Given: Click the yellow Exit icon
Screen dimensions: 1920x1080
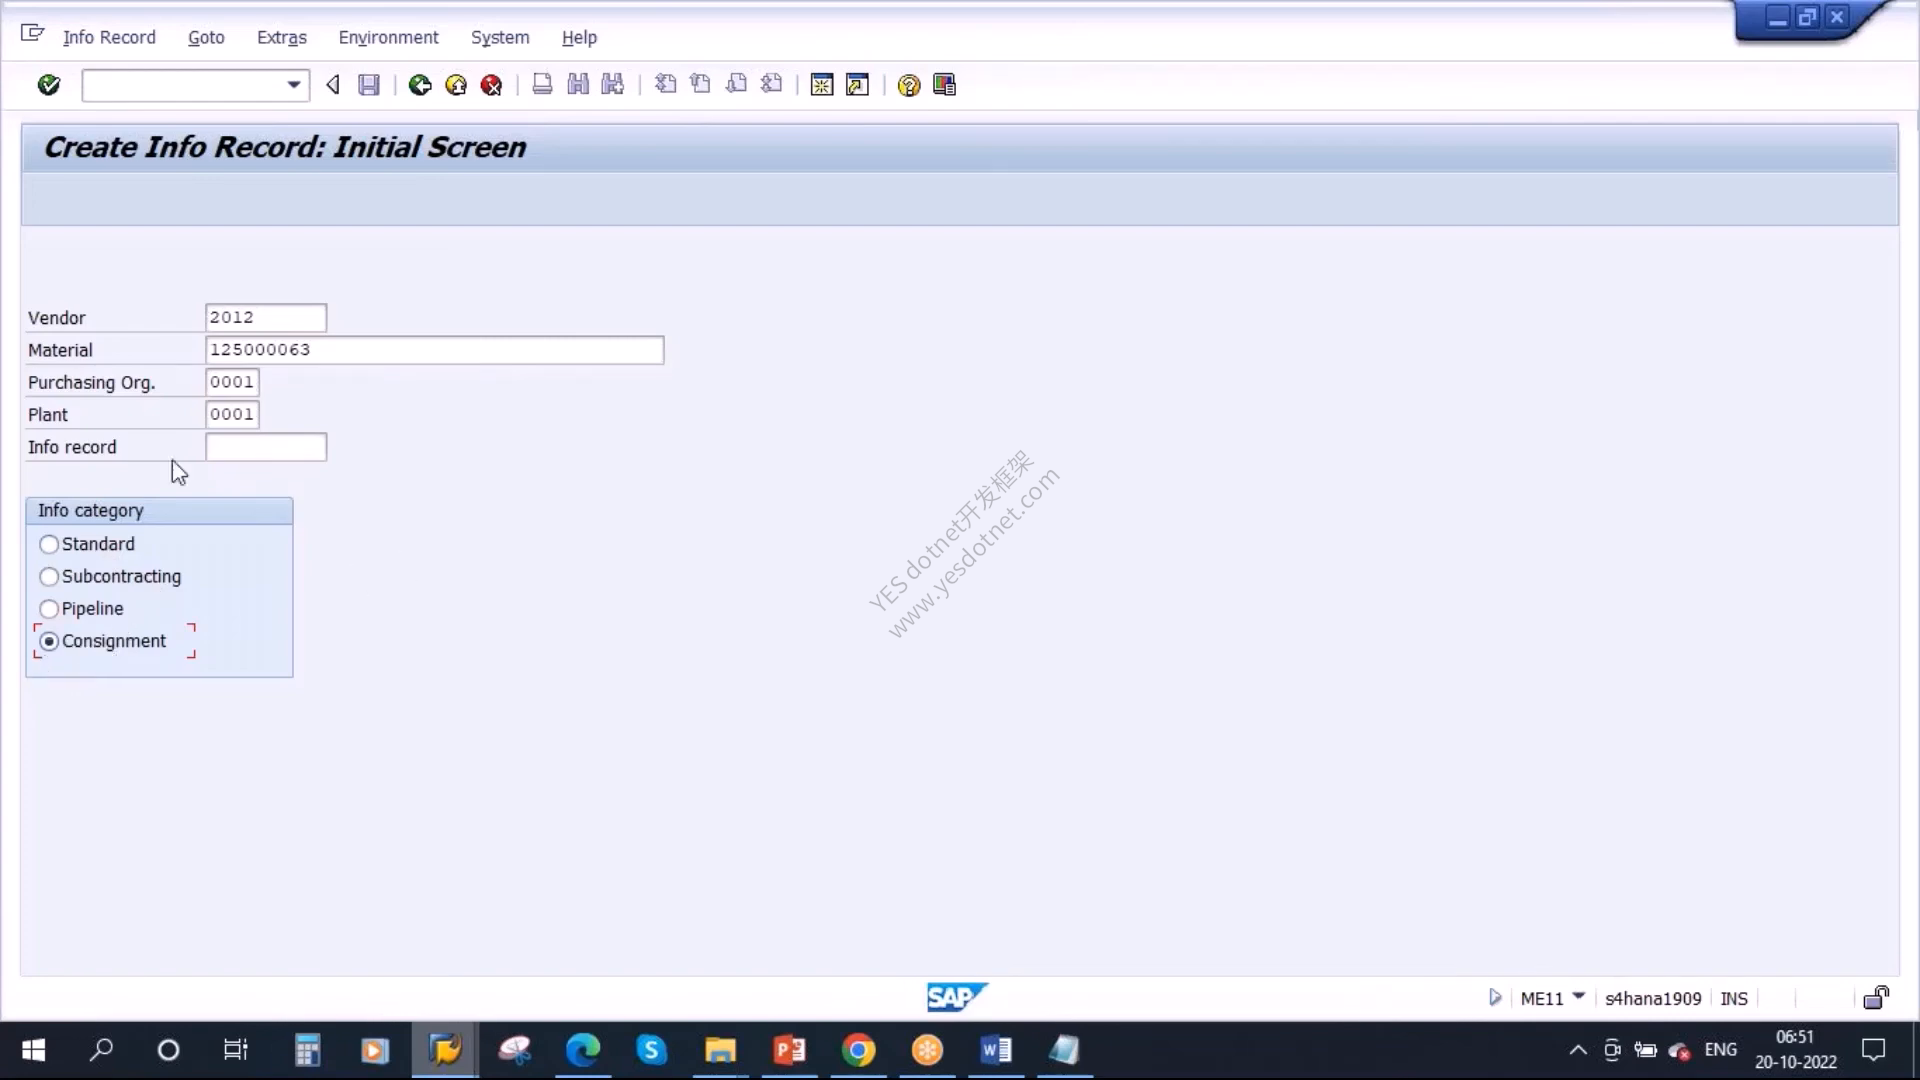Looking at the screenshot, I should (456, 85).
